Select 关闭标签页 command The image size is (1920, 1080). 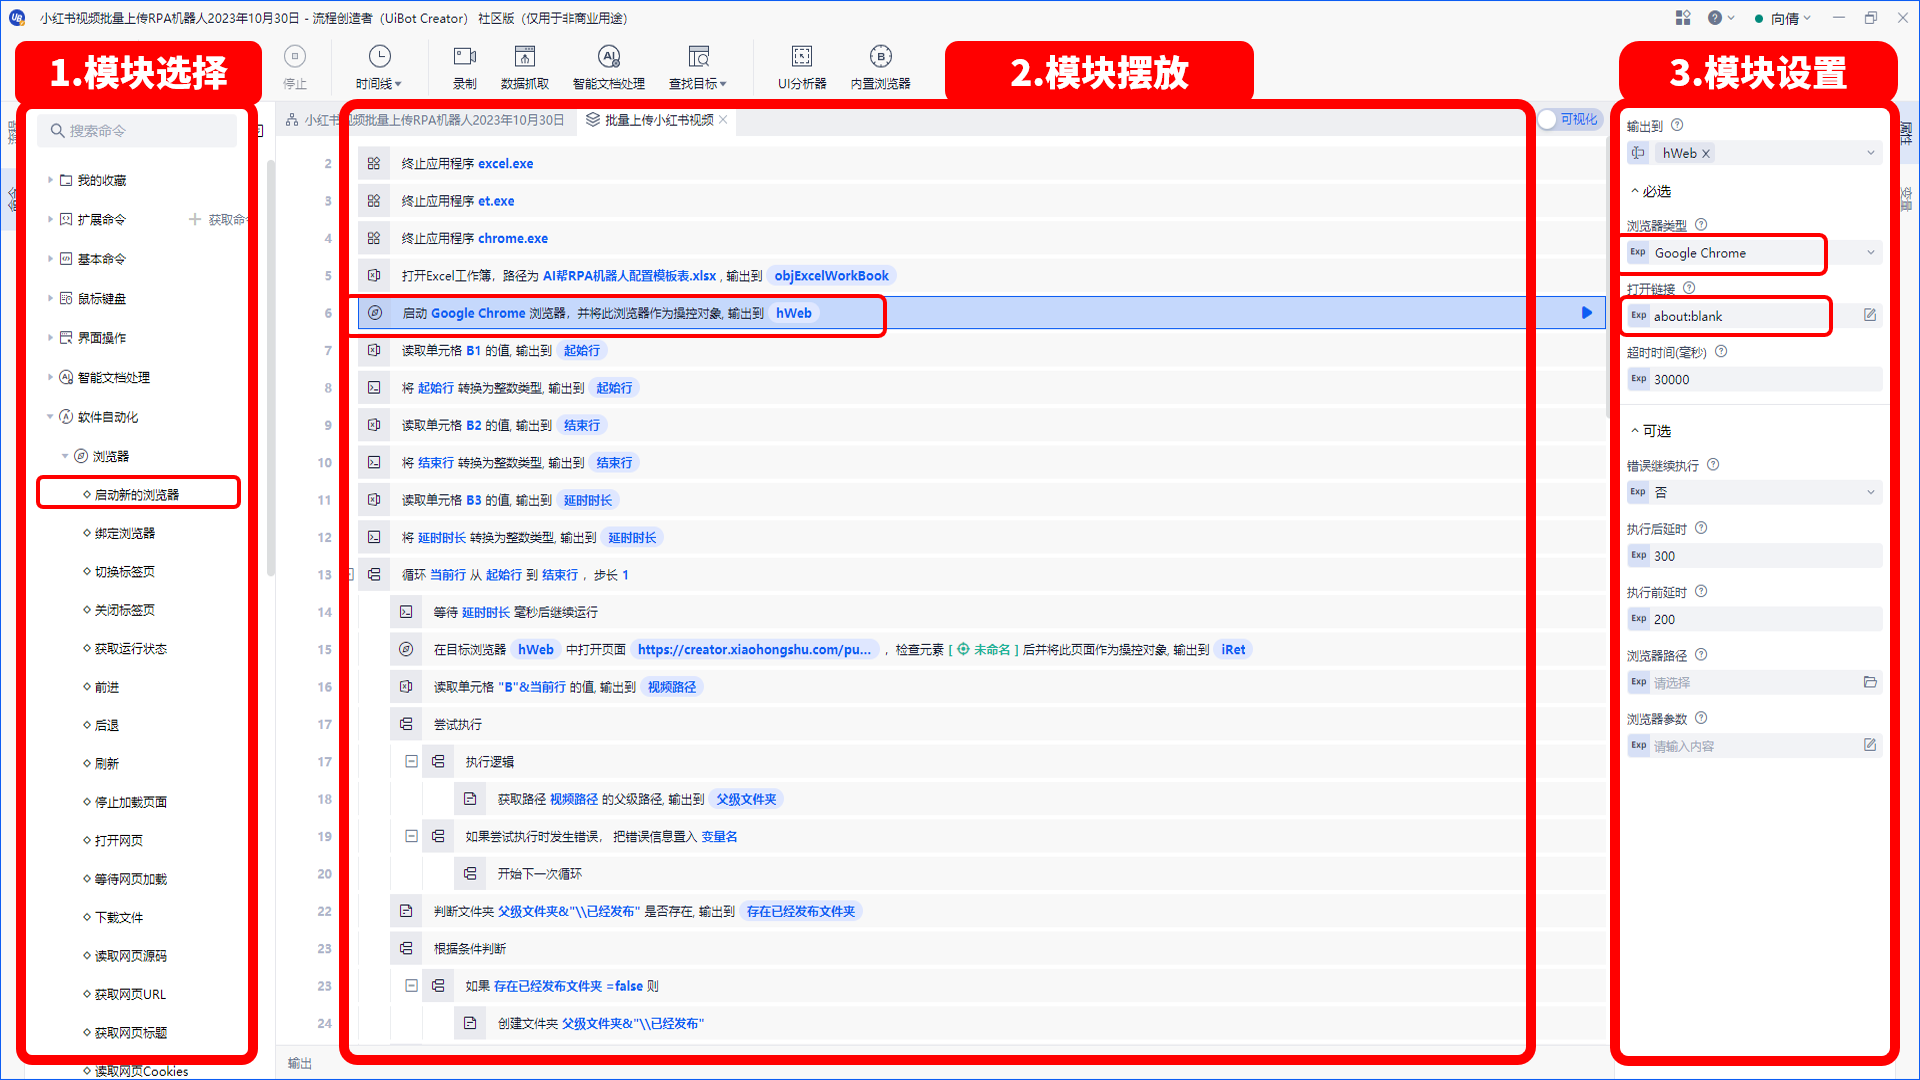click(125, 610)
